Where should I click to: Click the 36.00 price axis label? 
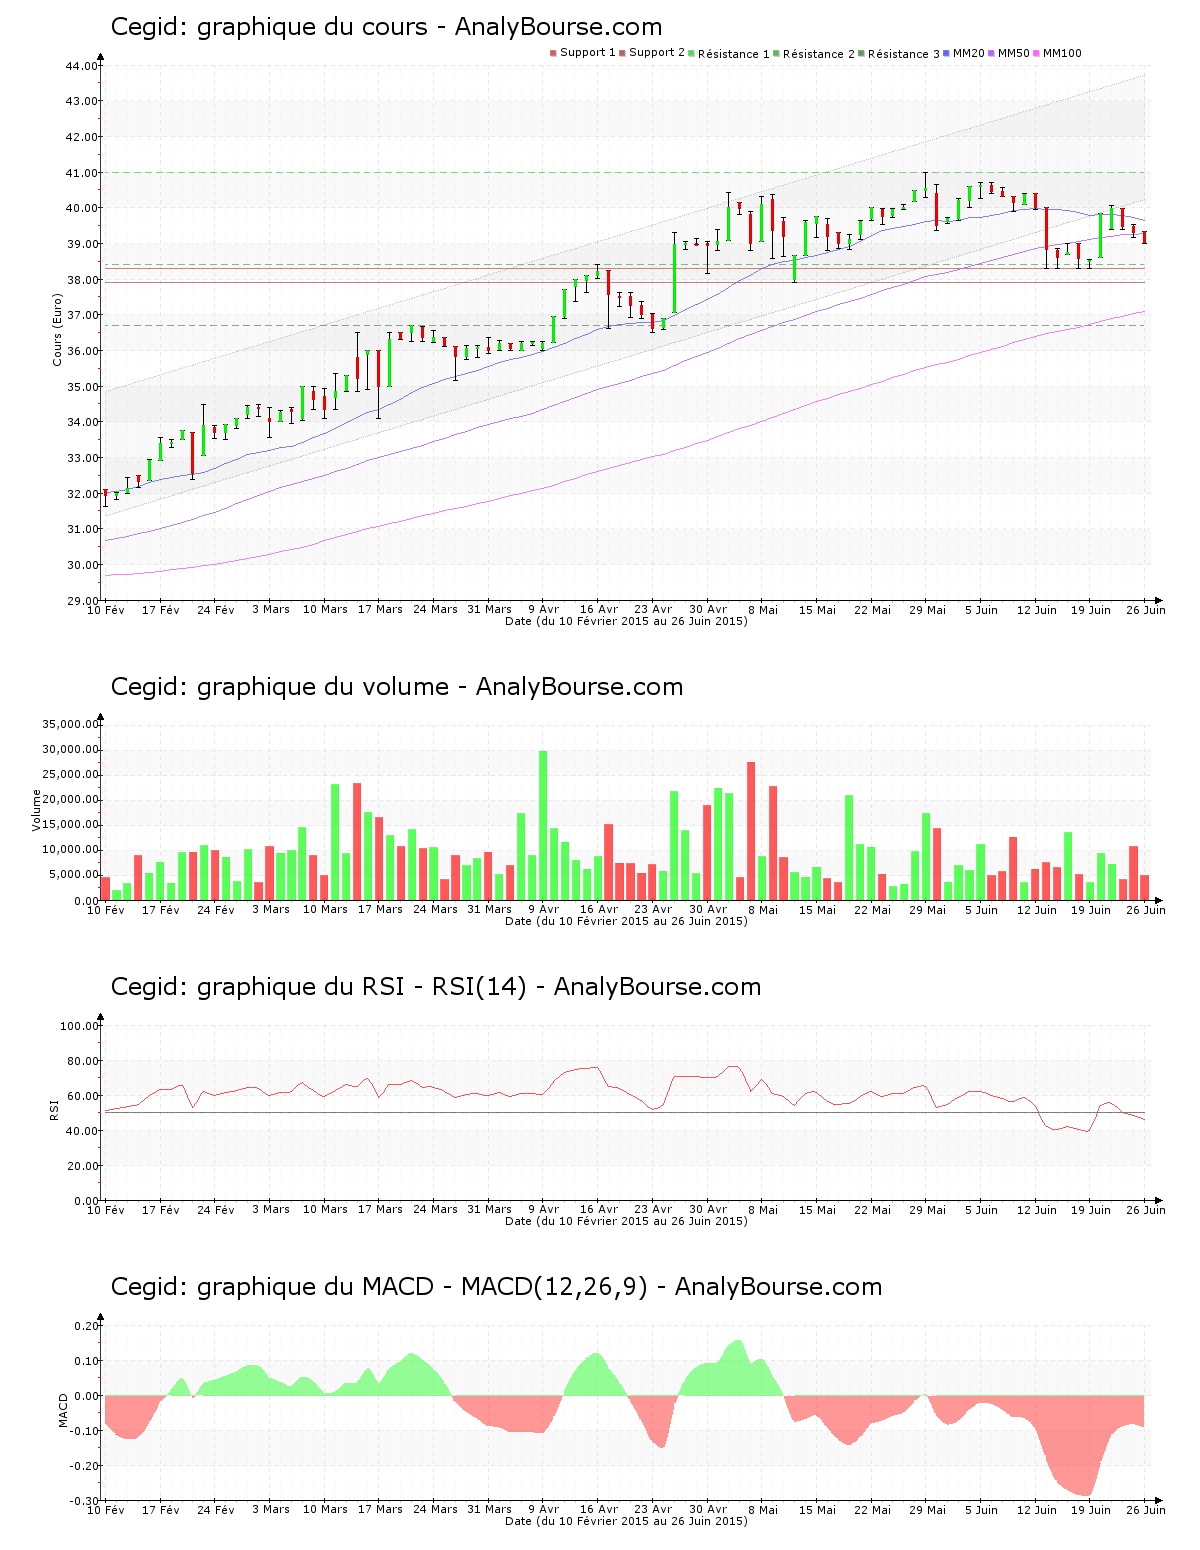pos(81,351)
